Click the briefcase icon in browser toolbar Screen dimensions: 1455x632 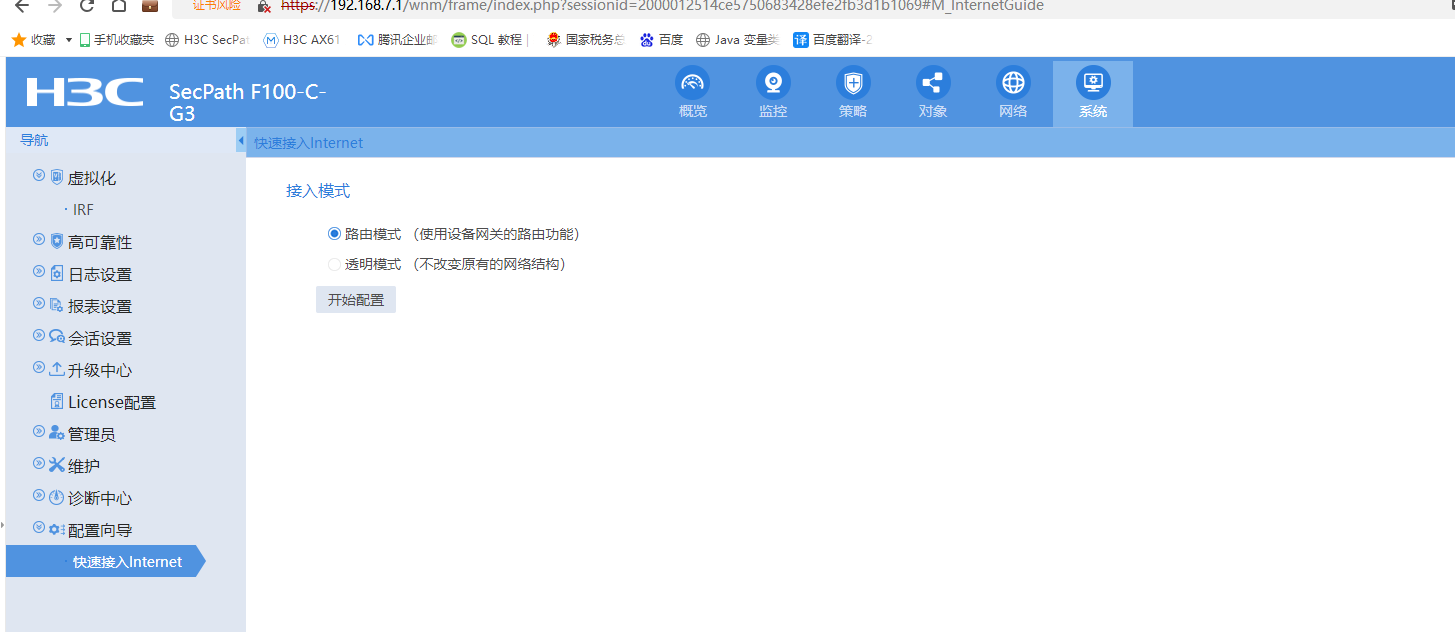(x=150, y=5)
